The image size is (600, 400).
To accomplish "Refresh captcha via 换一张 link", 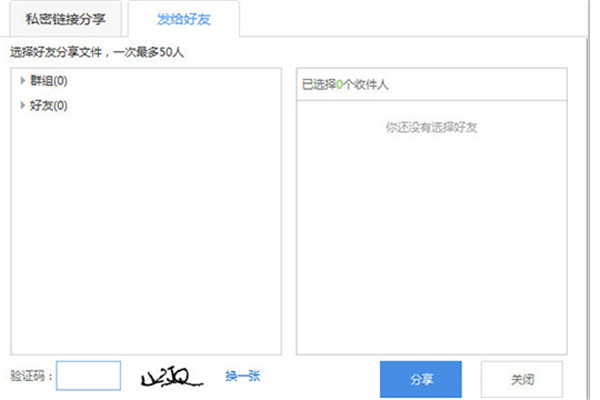I will coord(242,376).
